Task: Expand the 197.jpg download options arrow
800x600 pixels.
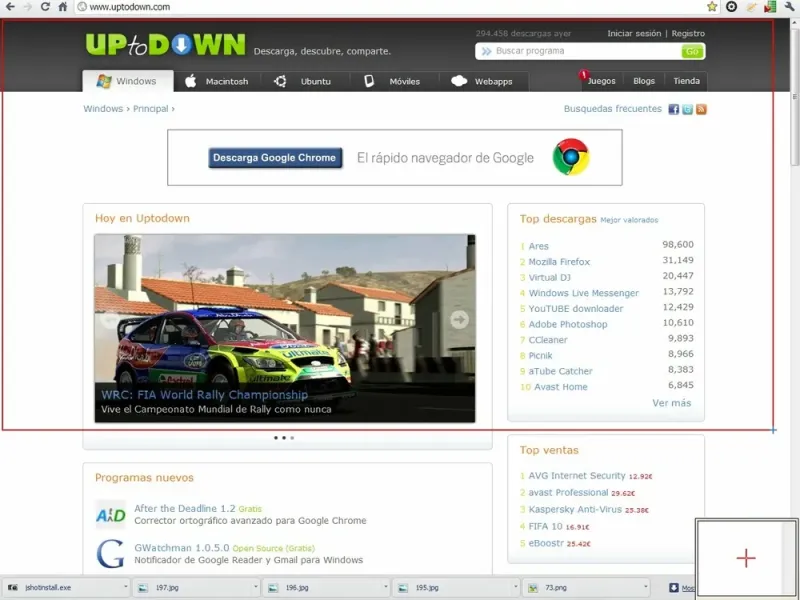Action: pos(256,587)
